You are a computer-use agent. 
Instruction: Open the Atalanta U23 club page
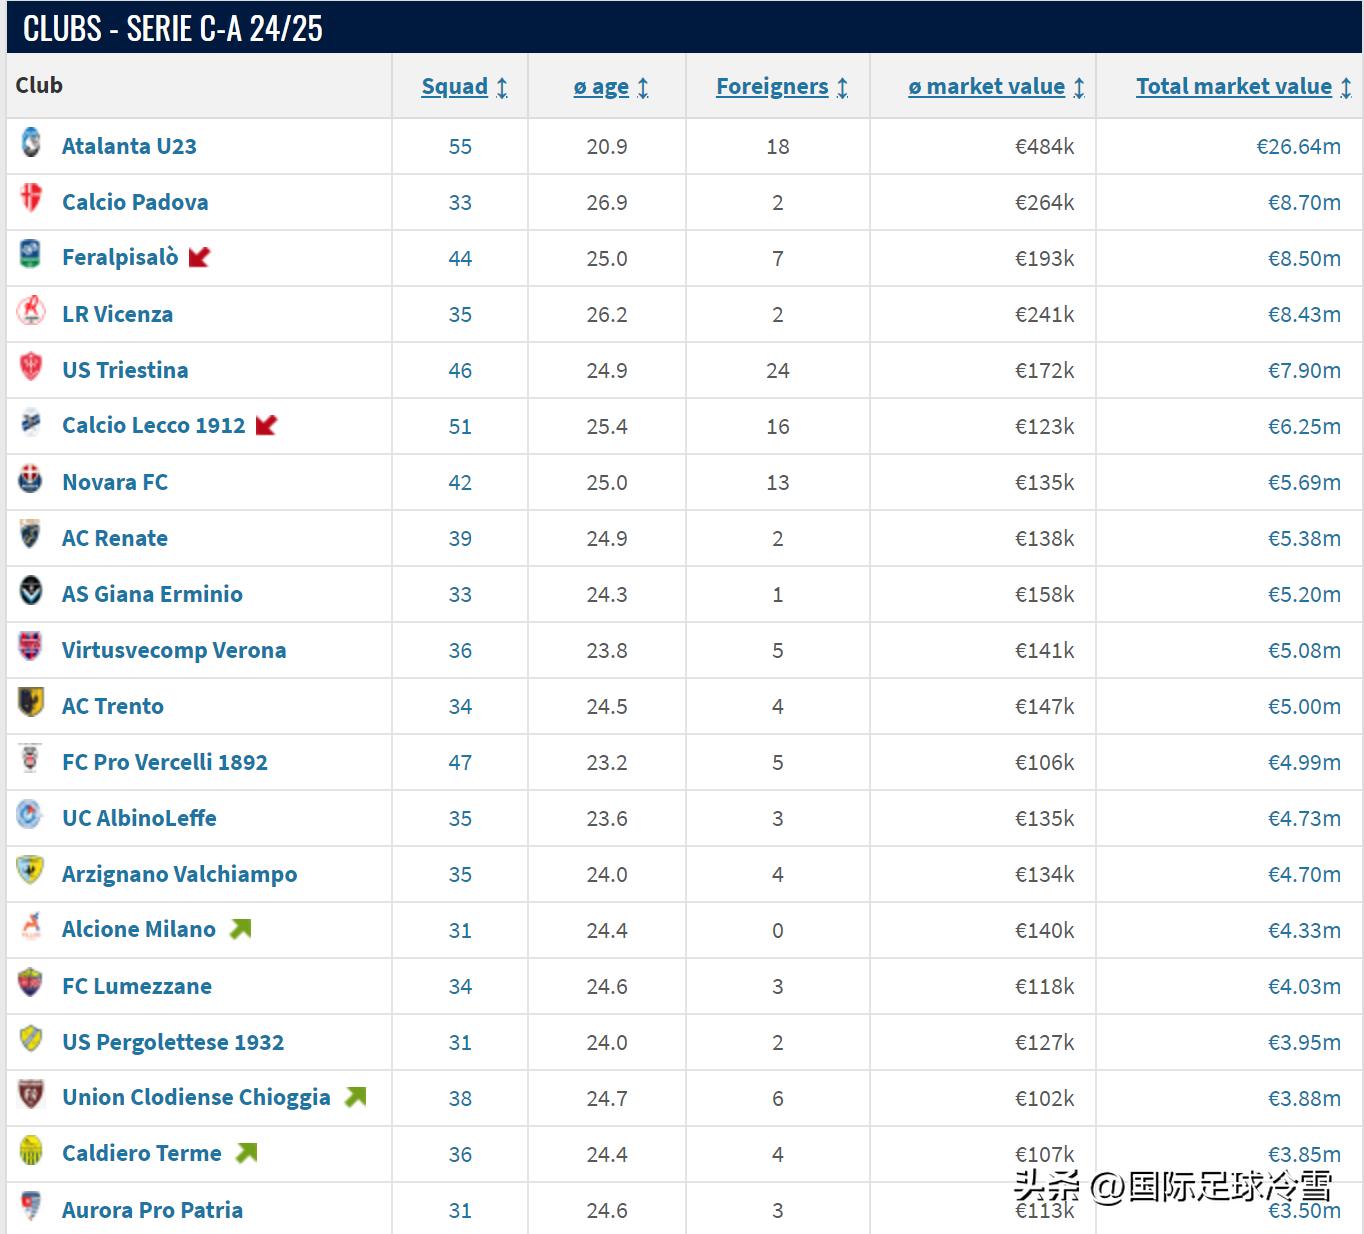(129, 146)
